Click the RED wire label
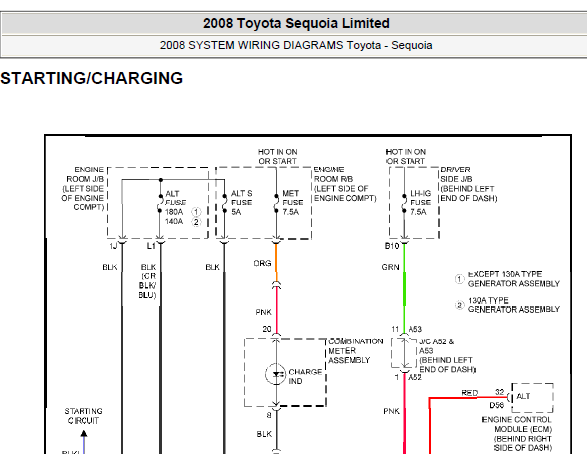 tap(469, 393)
